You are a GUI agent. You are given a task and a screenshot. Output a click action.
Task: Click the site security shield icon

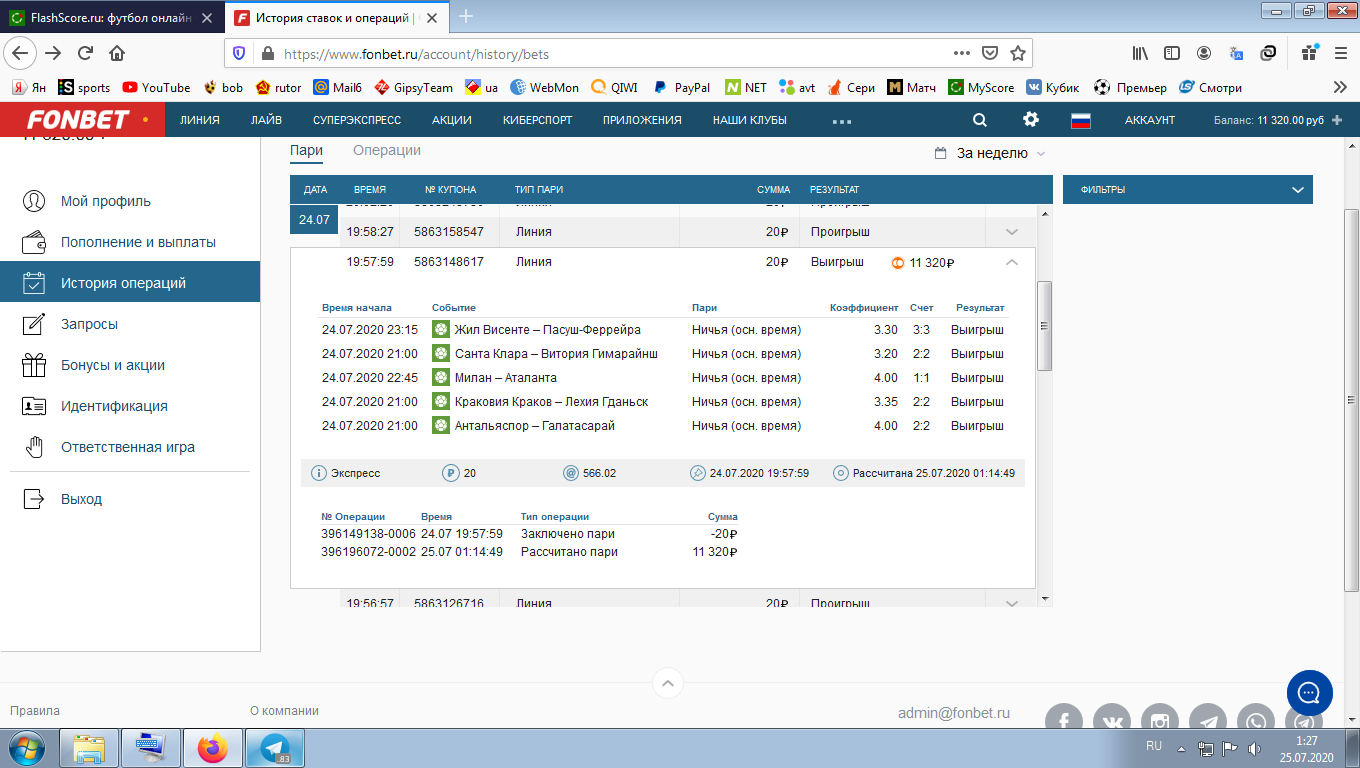[239, 53]
